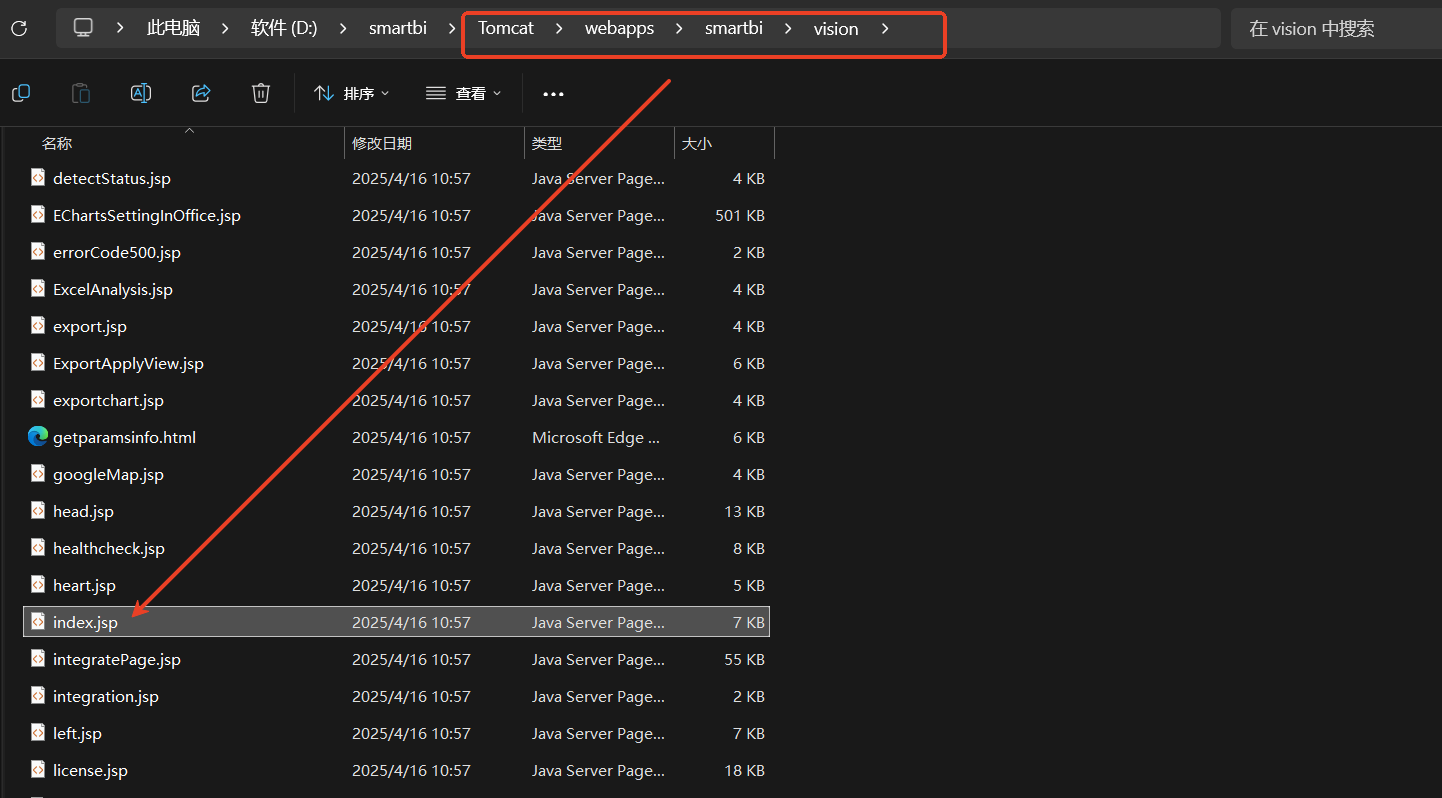The image size is (1442, 798).
Task: Click the file icon of index.jsp
Action: (x=38, y=622)
